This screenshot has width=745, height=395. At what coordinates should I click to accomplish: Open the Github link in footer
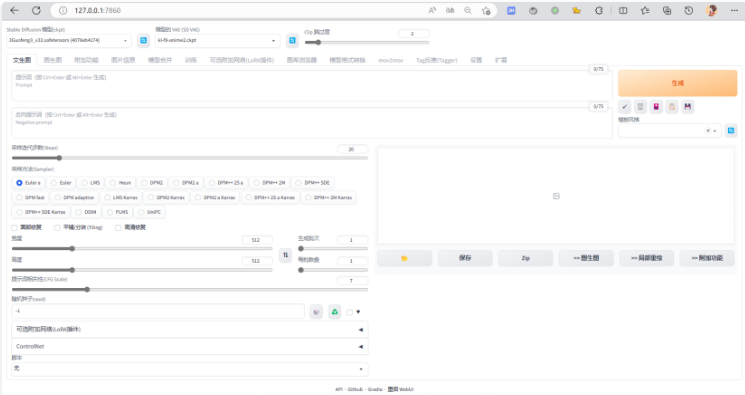355,389
